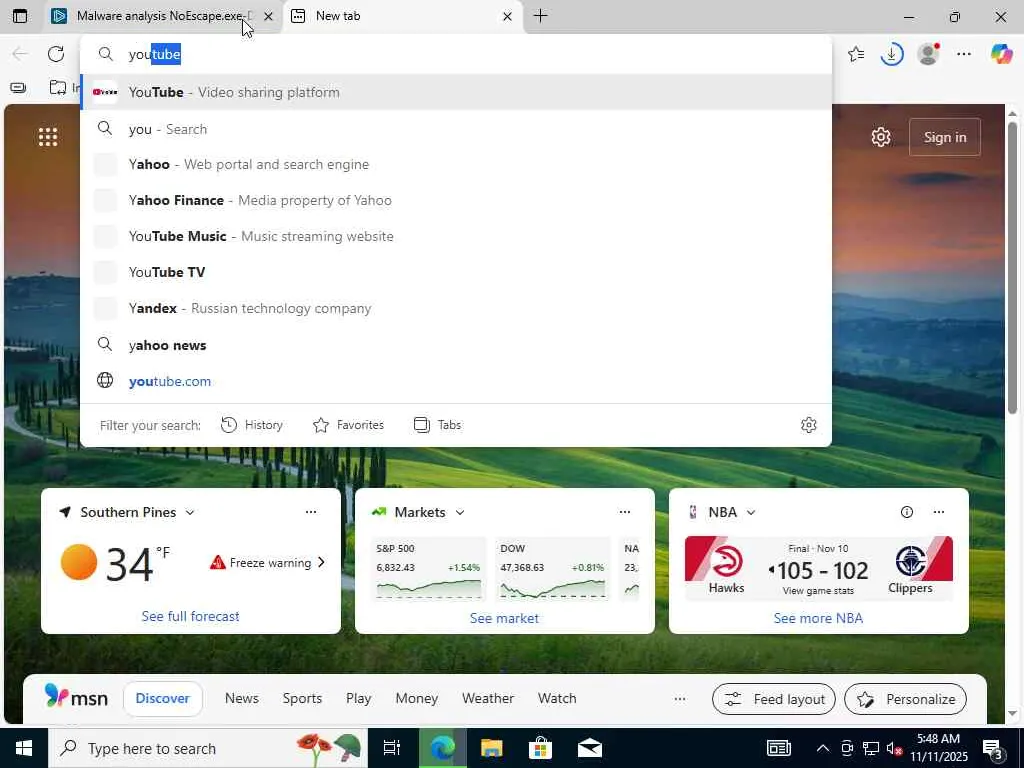The width and height of the screenshot is (1024, 768).
Task: Pick the Yahoo web portal suggestion
Action: (456, 165)
